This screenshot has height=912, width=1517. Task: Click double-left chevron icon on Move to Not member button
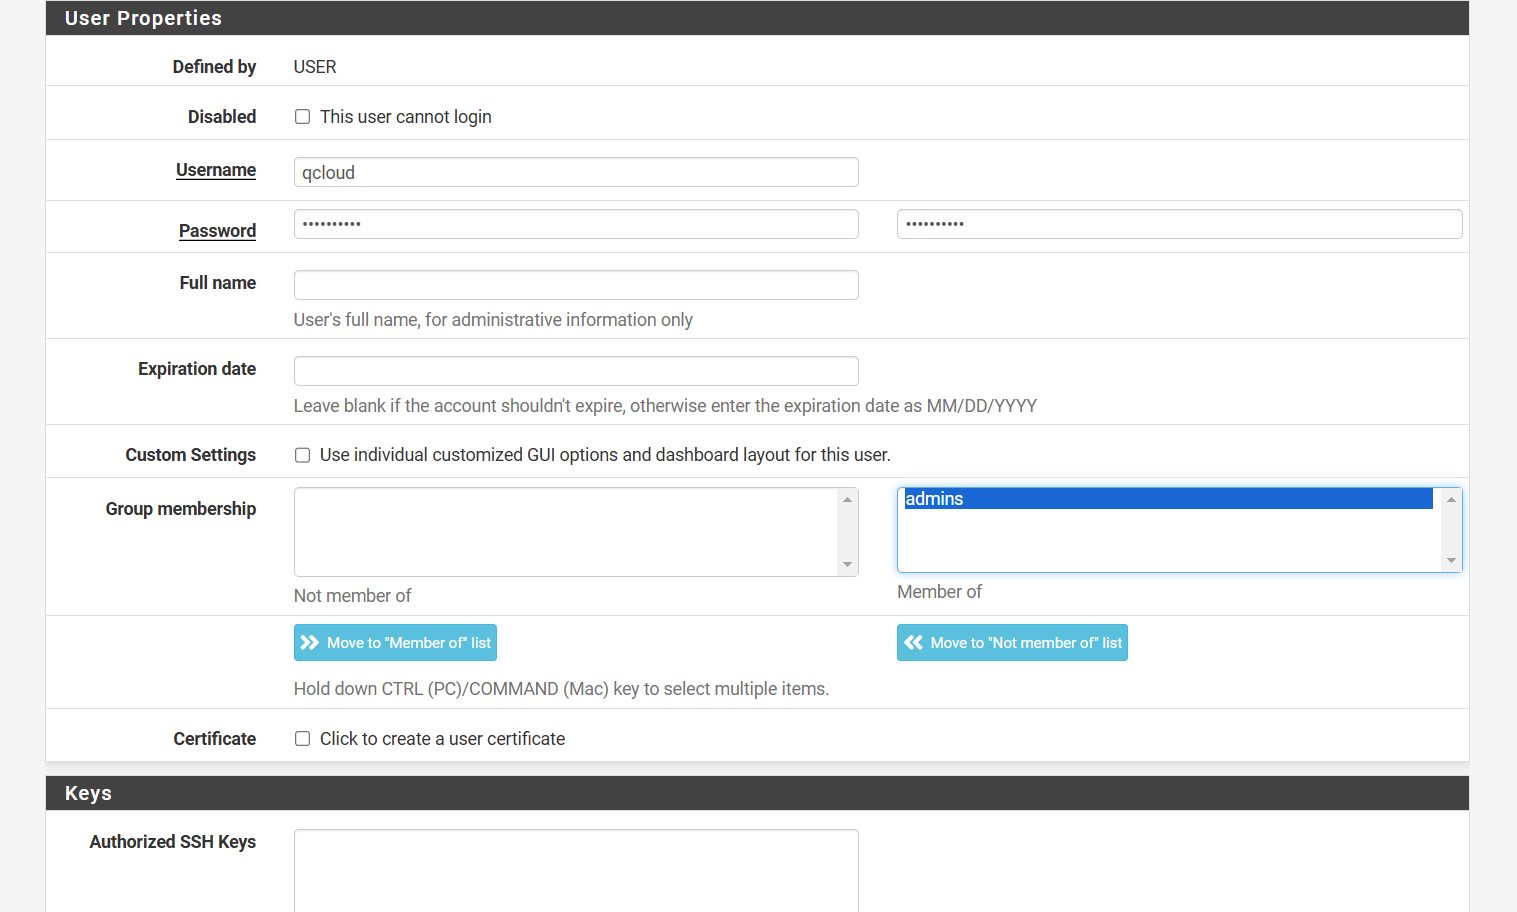[x=913, y=643]
